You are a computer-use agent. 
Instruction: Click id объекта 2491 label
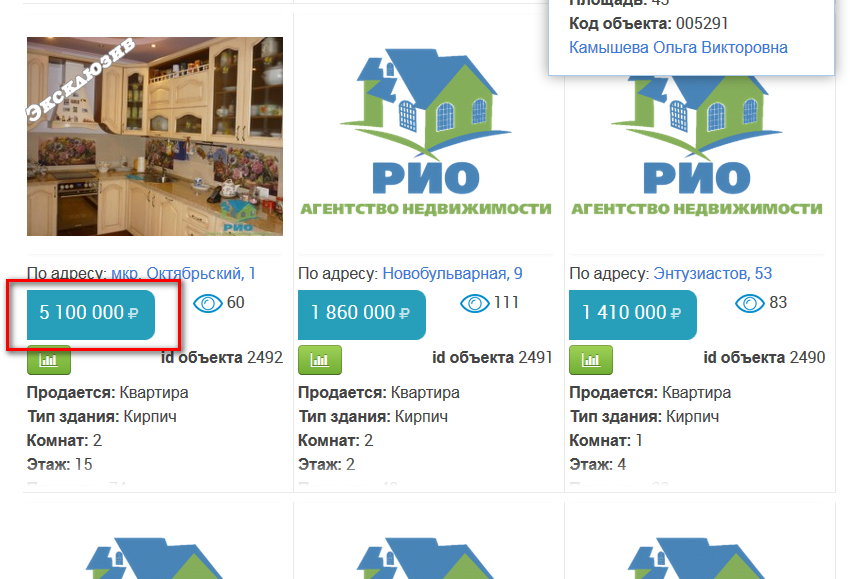click(x=492, y=357)
